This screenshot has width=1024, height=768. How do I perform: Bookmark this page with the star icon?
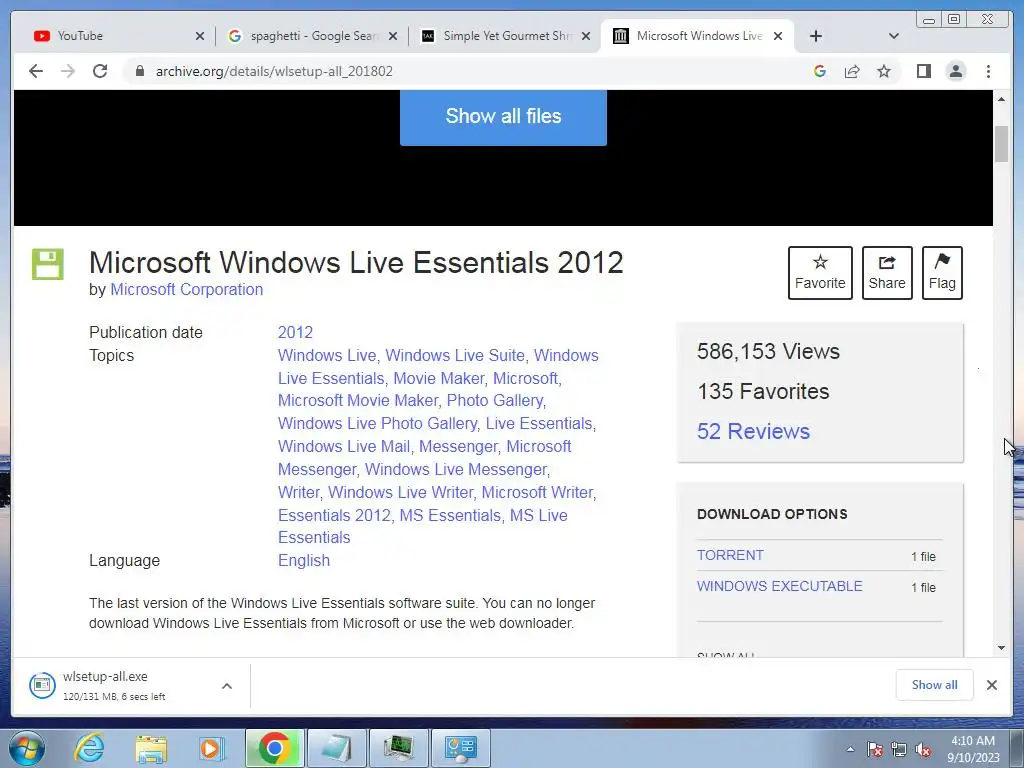pos(884,71)
